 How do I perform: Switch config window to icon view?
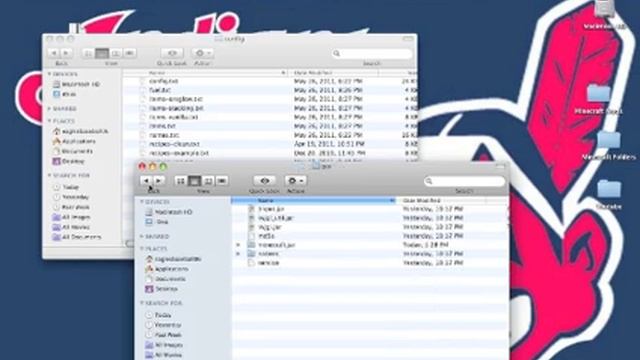(88, 53)
